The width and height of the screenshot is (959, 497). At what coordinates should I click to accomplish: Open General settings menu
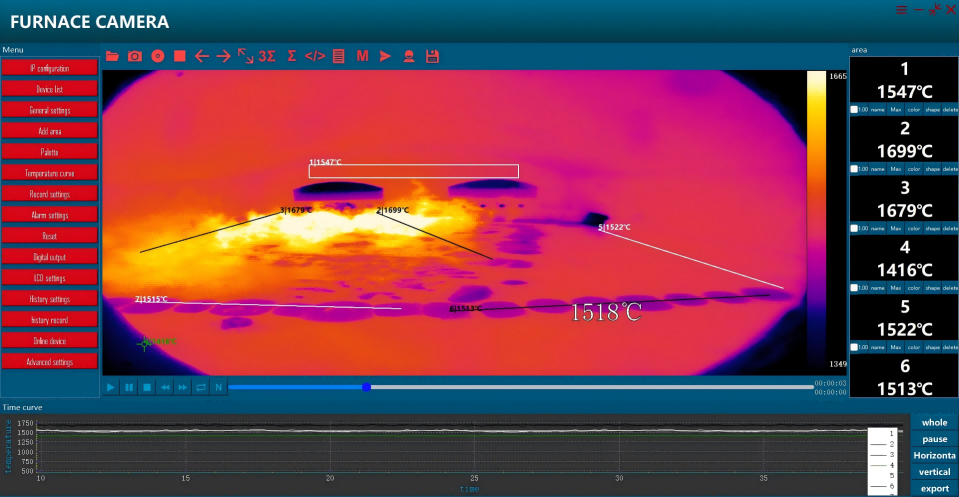click(x=50, y=110)
